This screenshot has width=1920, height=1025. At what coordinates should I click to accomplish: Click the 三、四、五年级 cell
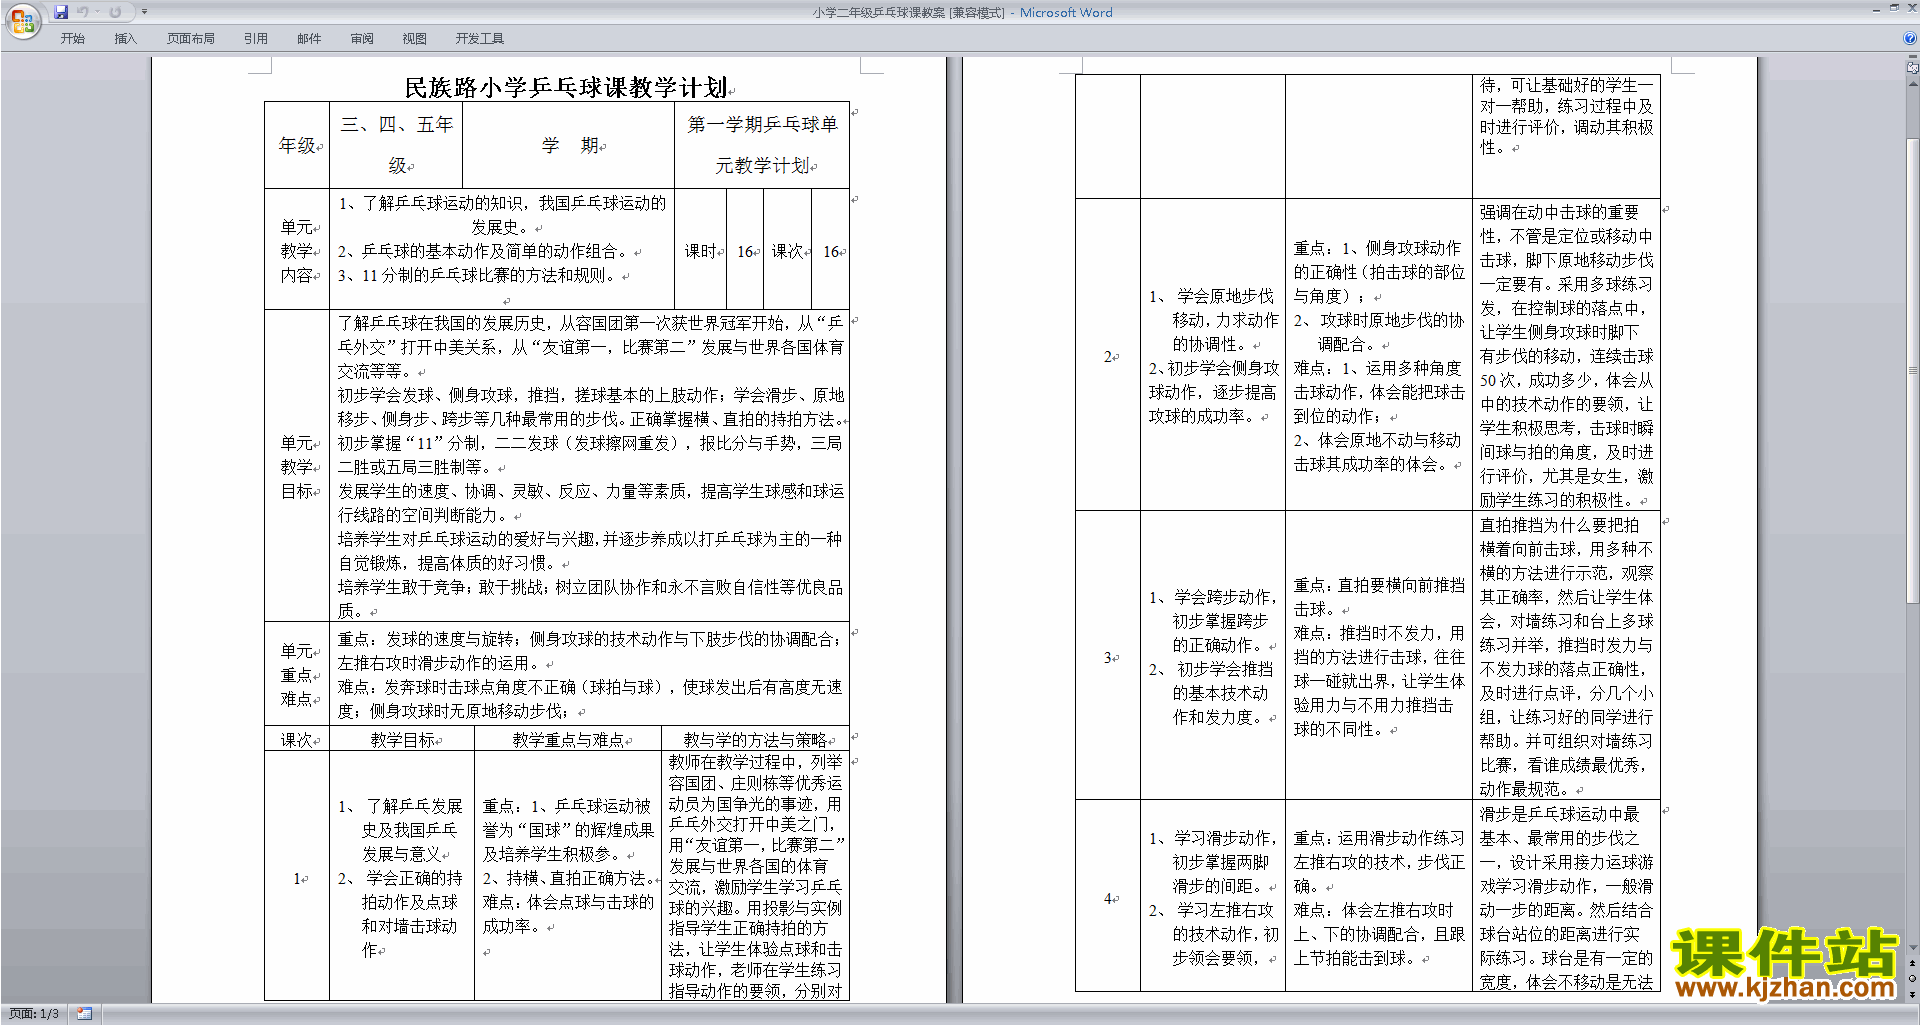[x=396, y=145]
